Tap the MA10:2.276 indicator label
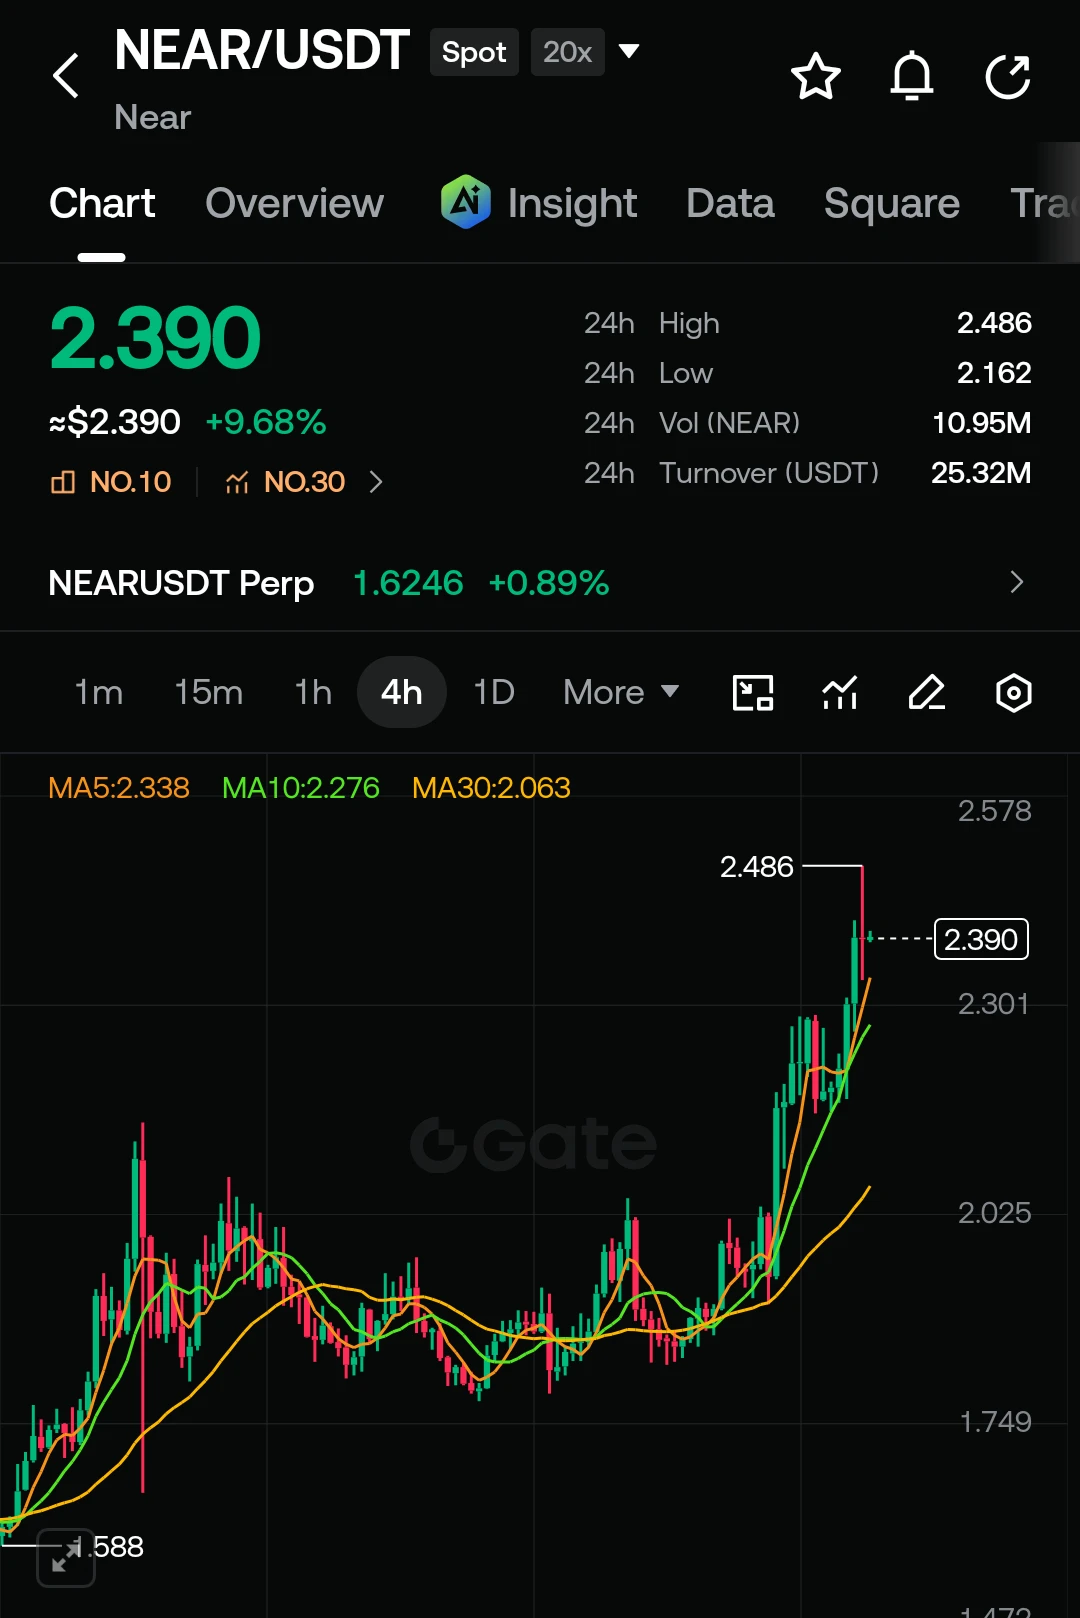Screen dimensions: 1080x1618 point(301,788)
